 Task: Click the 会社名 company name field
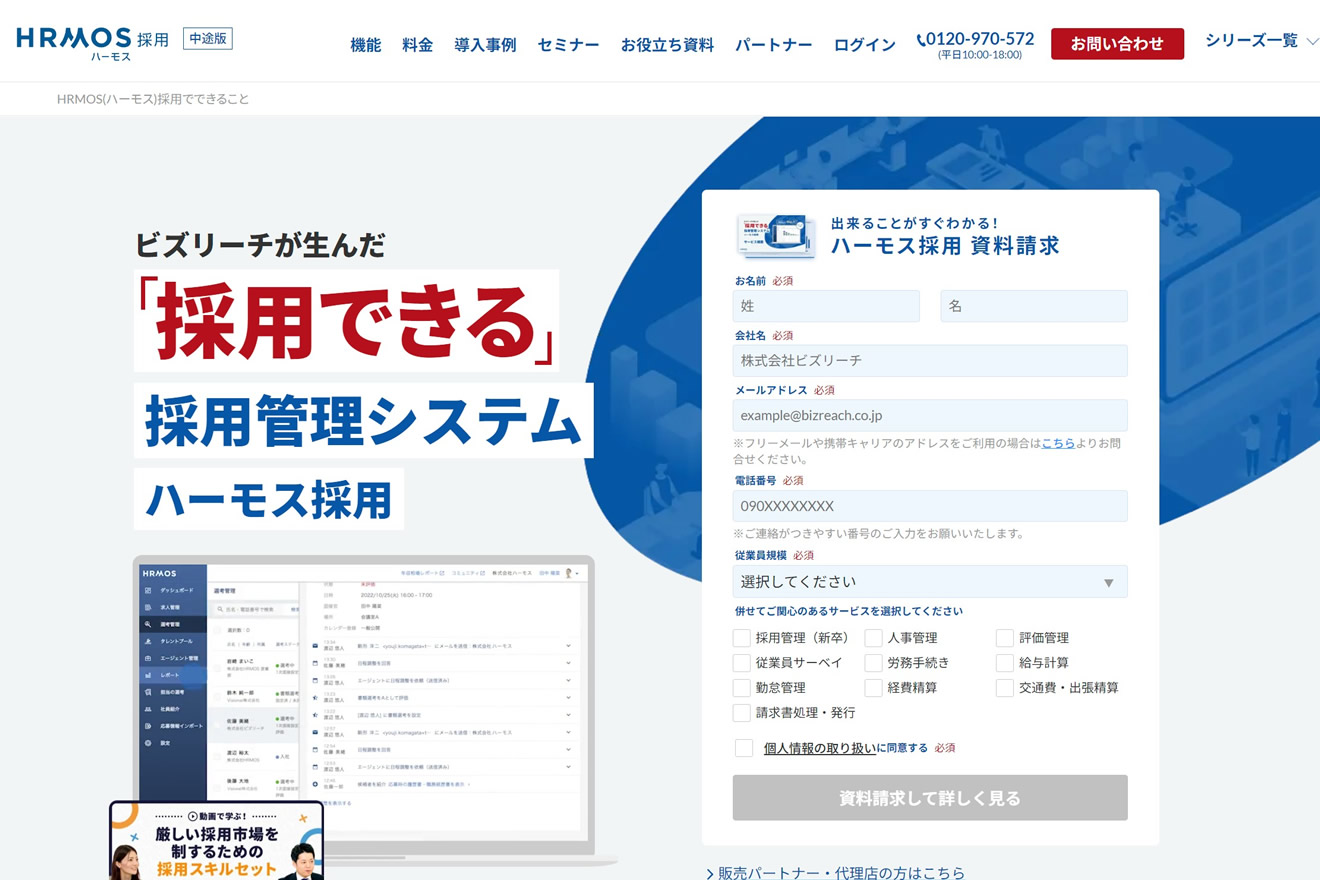coord(930,361)
